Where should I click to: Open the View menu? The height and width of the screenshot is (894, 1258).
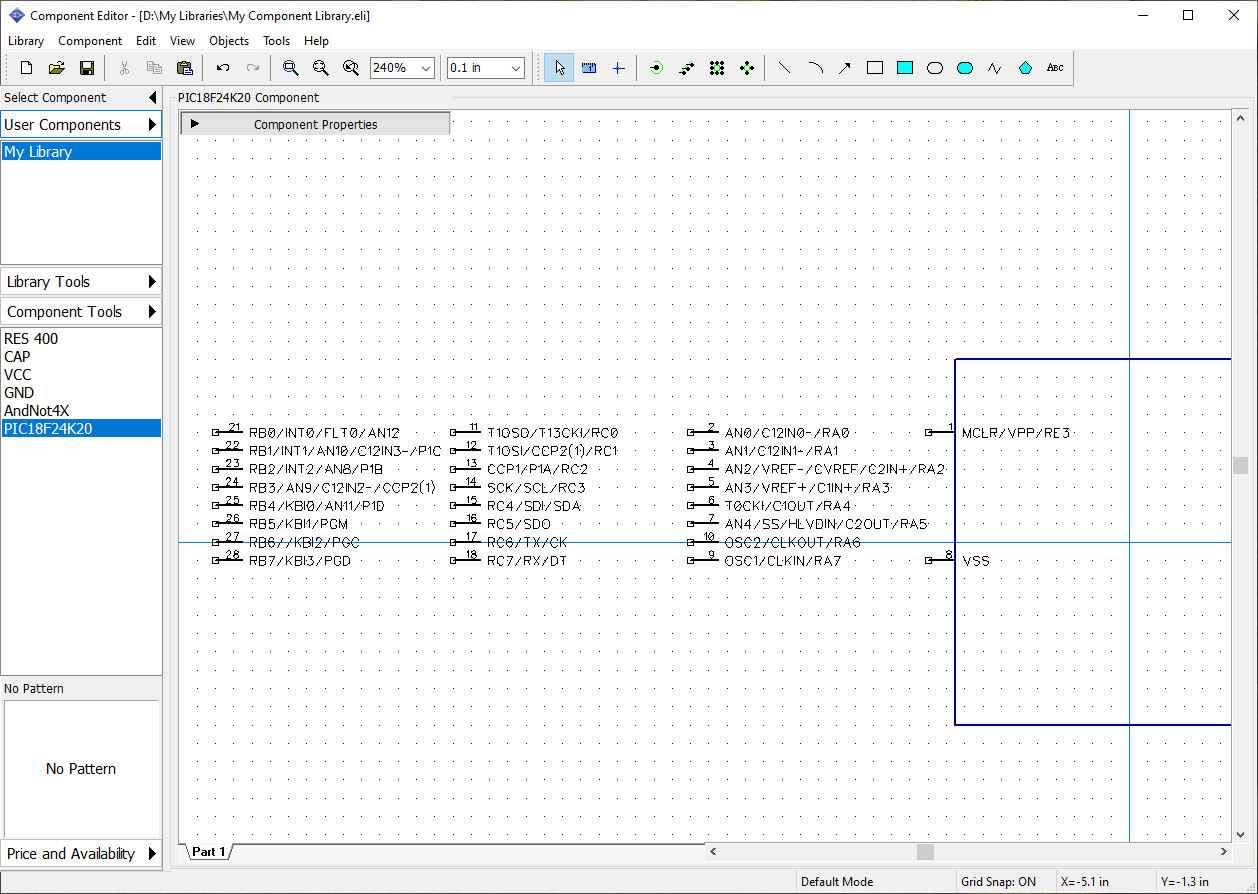pos(182,41)
